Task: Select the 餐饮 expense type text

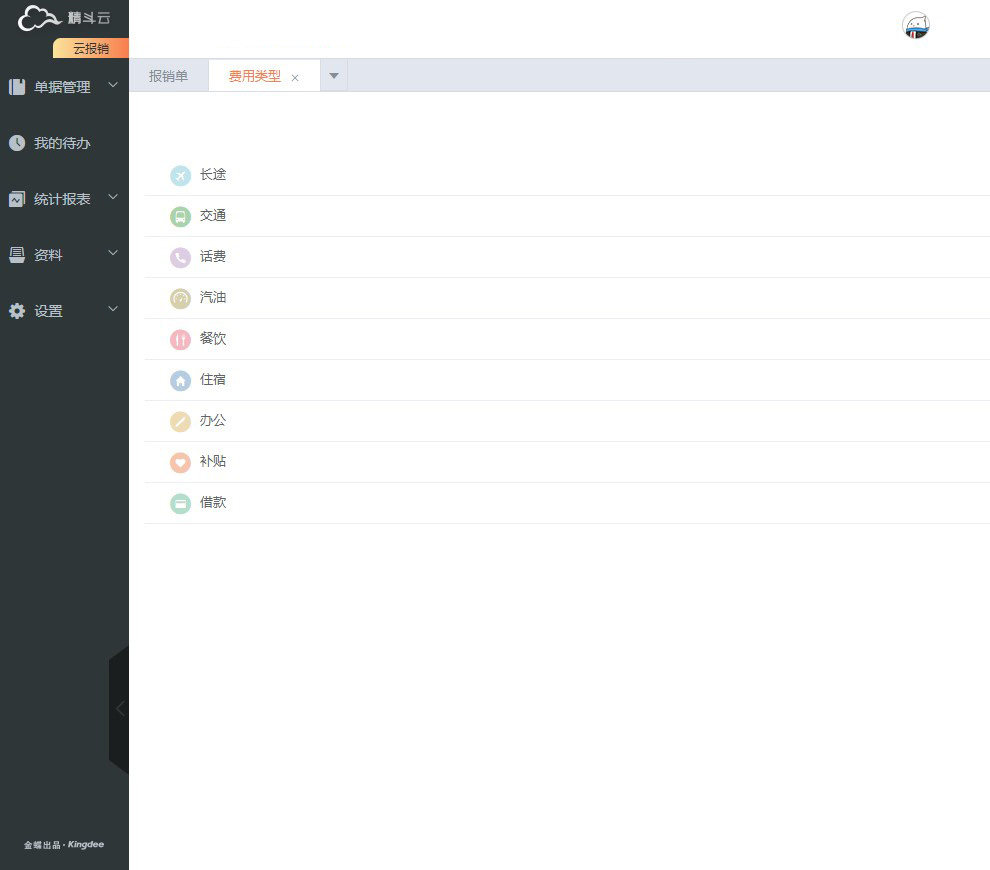Action: [x=213, y=338]
